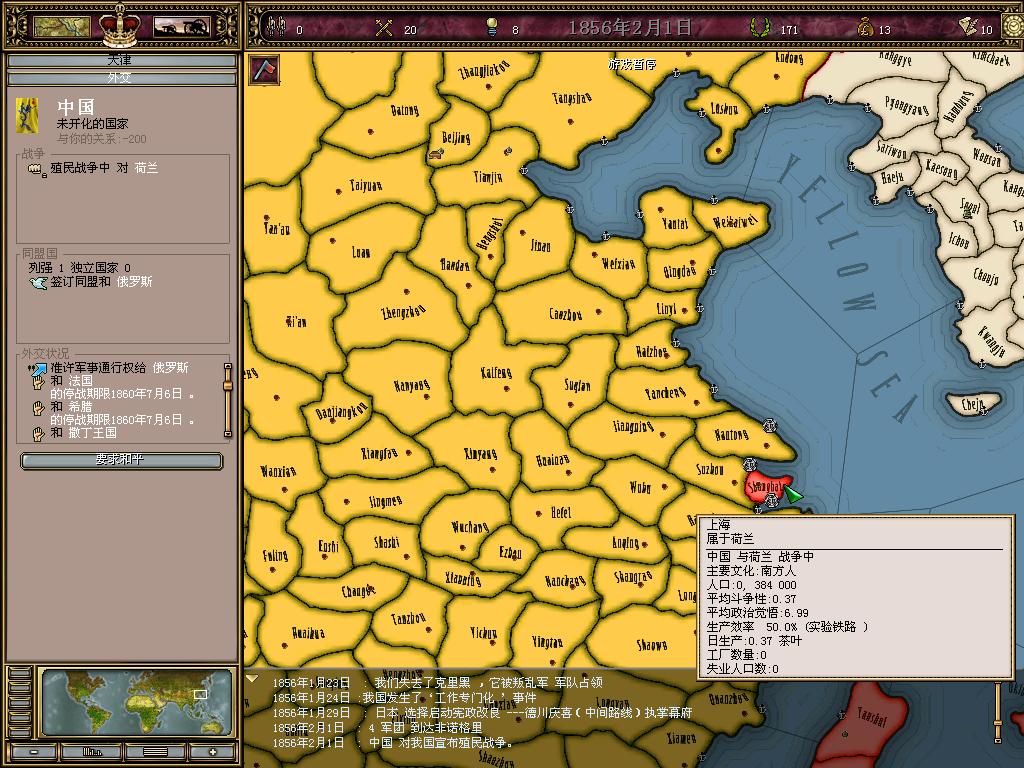This screenshot has height=768, width=1024.
Task: Click the horizontal lines button under minimap
Action: (155, 752)
